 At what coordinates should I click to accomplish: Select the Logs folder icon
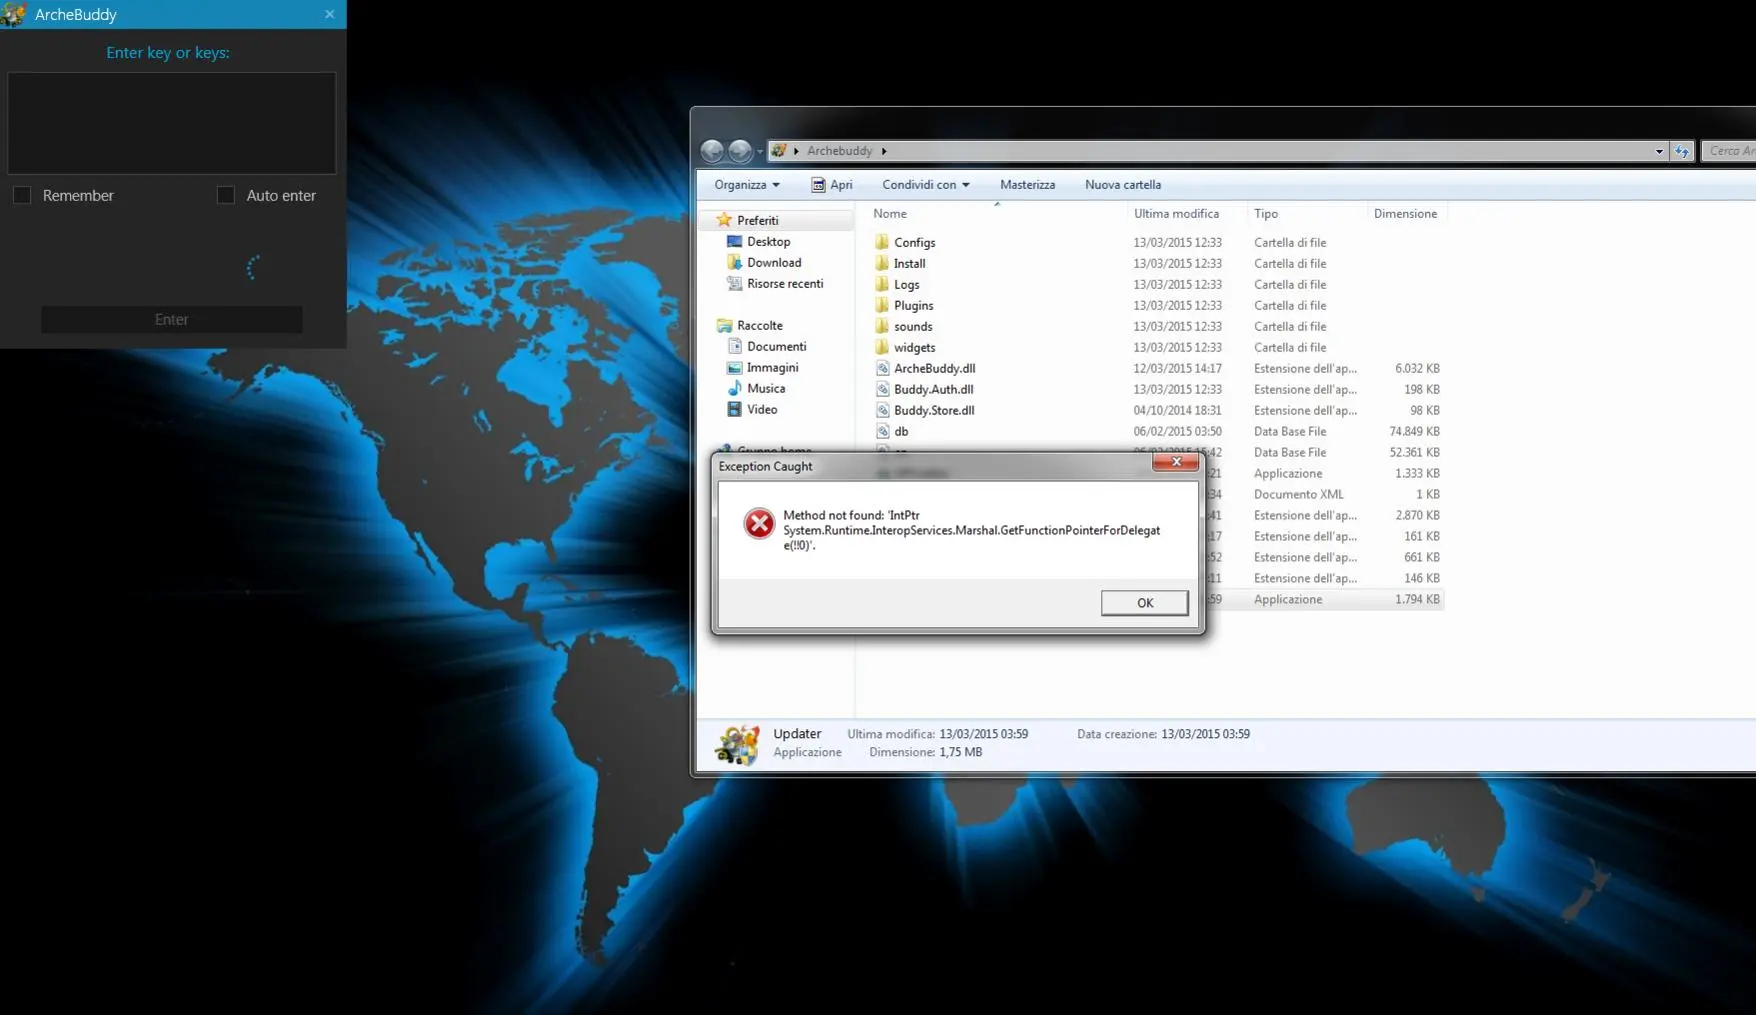[882, 284]
